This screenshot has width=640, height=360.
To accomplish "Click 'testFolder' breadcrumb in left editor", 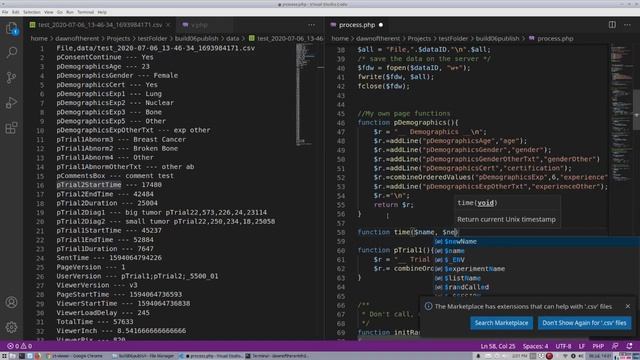I will point(152,38).
